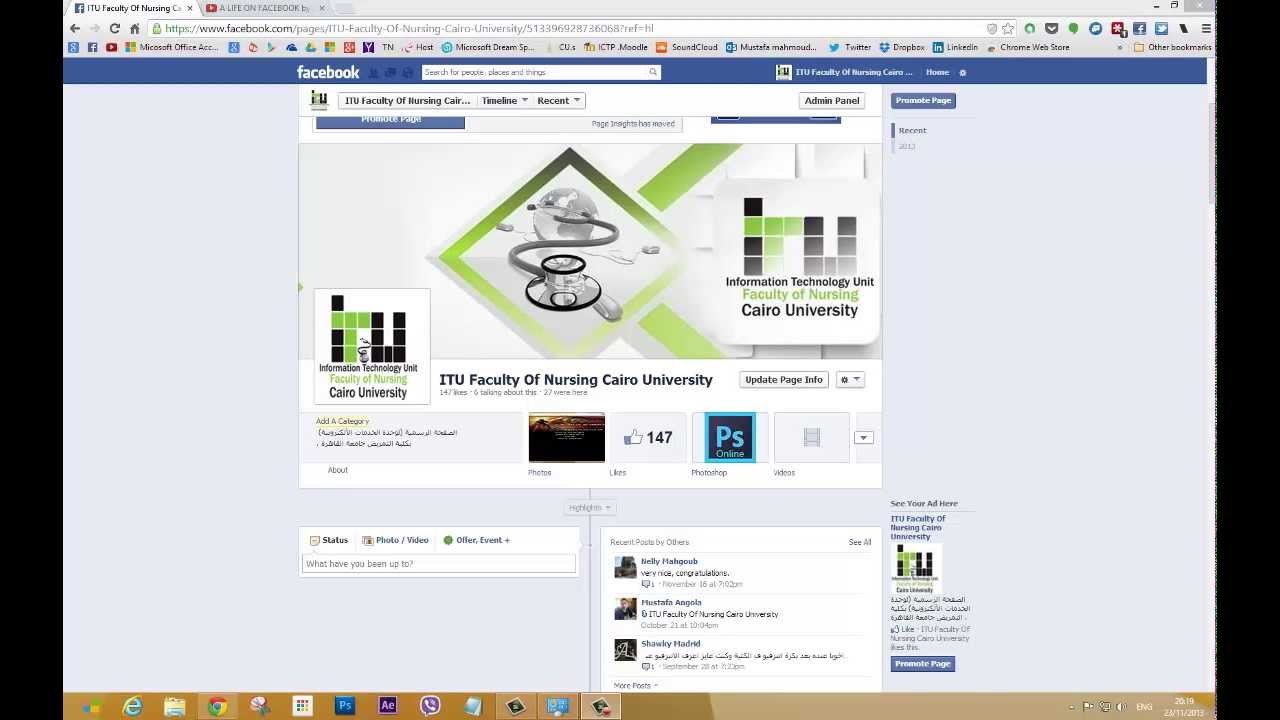Open Nelly Mahgoub's profile link
Image resolution: width=1280 pixels, height=720 pixels.
click(x=669, y=561)
